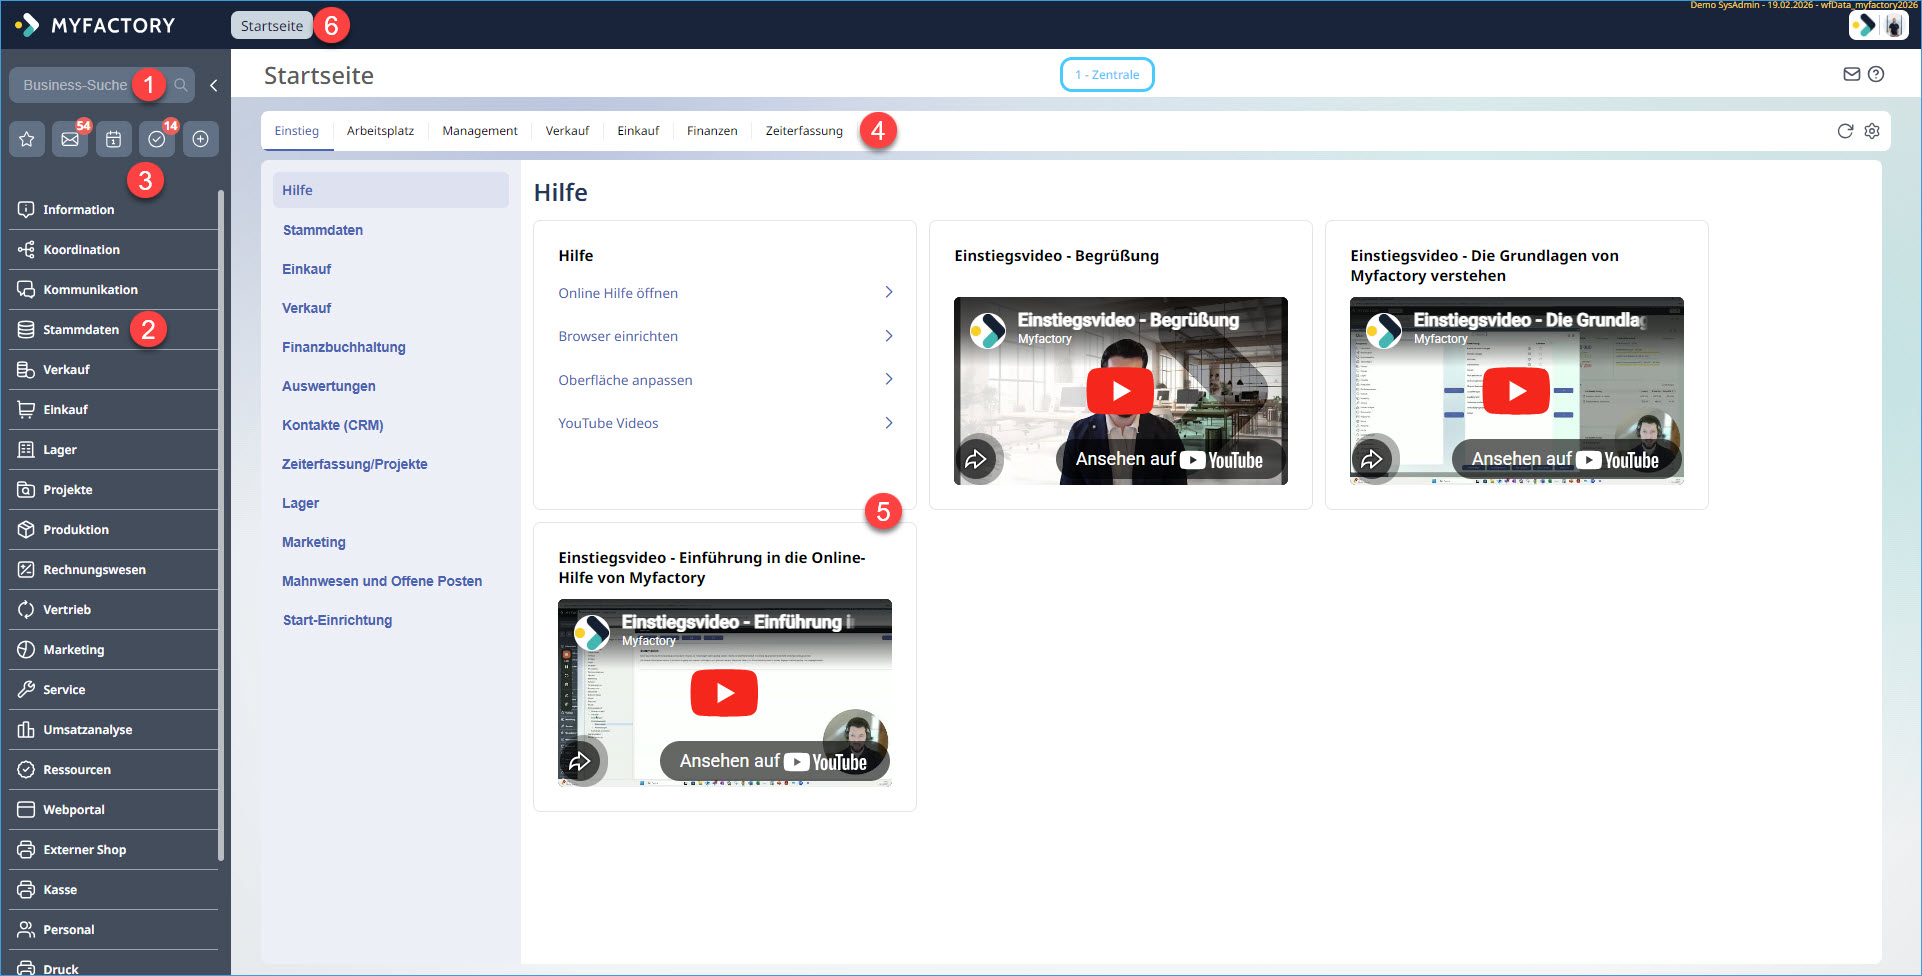The height and width of the screenshot is (976, 1922).
Task: Click the favorites star icon in sidebar
Action: (x=27, y=139)
